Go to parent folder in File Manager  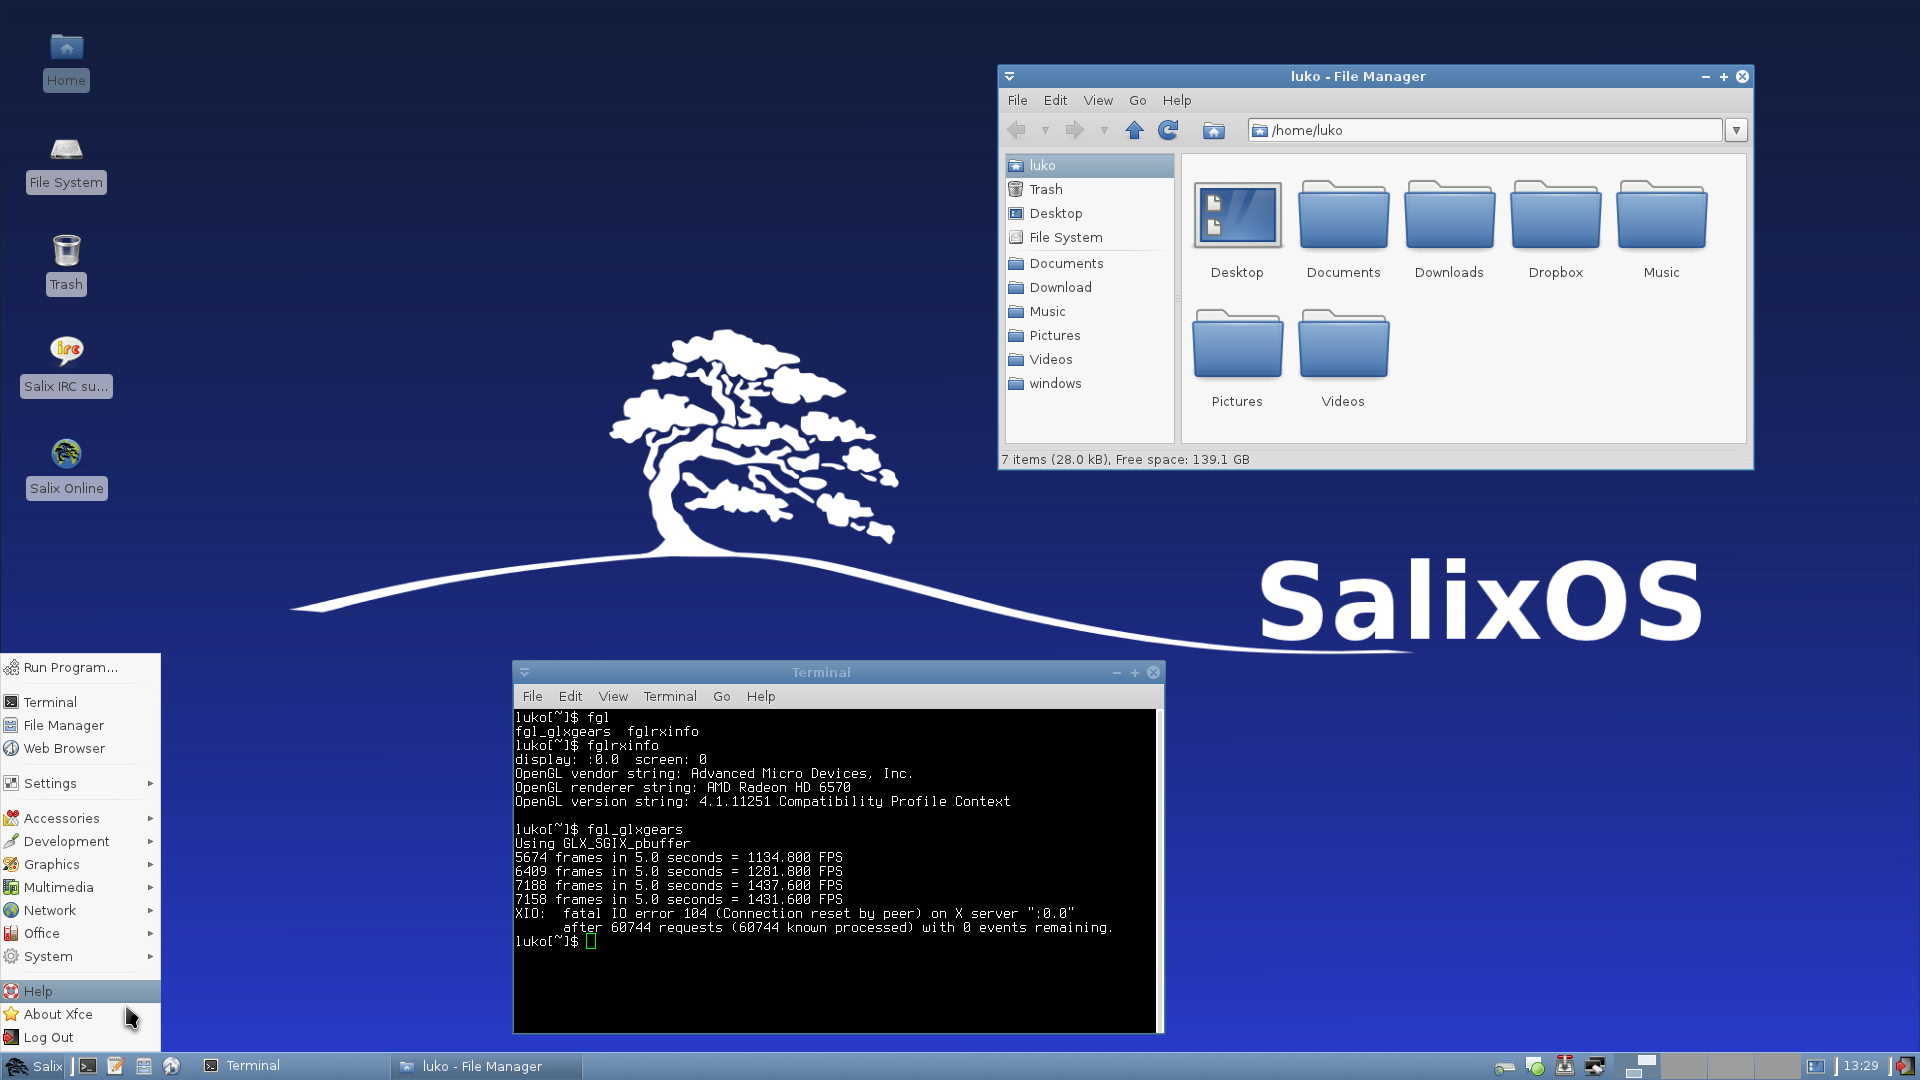[x=1134, y=130]
